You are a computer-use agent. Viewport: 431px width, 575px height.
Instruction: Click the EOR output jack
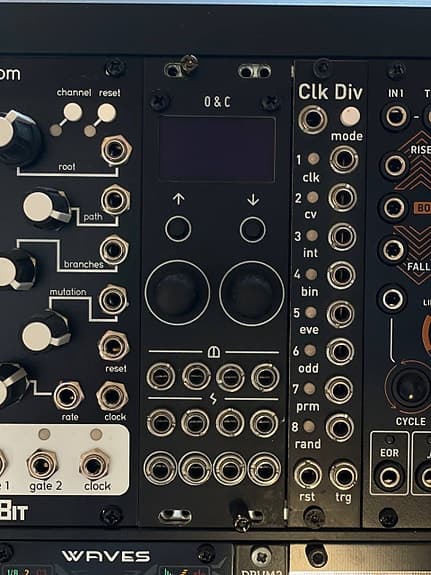click(389, 477)
